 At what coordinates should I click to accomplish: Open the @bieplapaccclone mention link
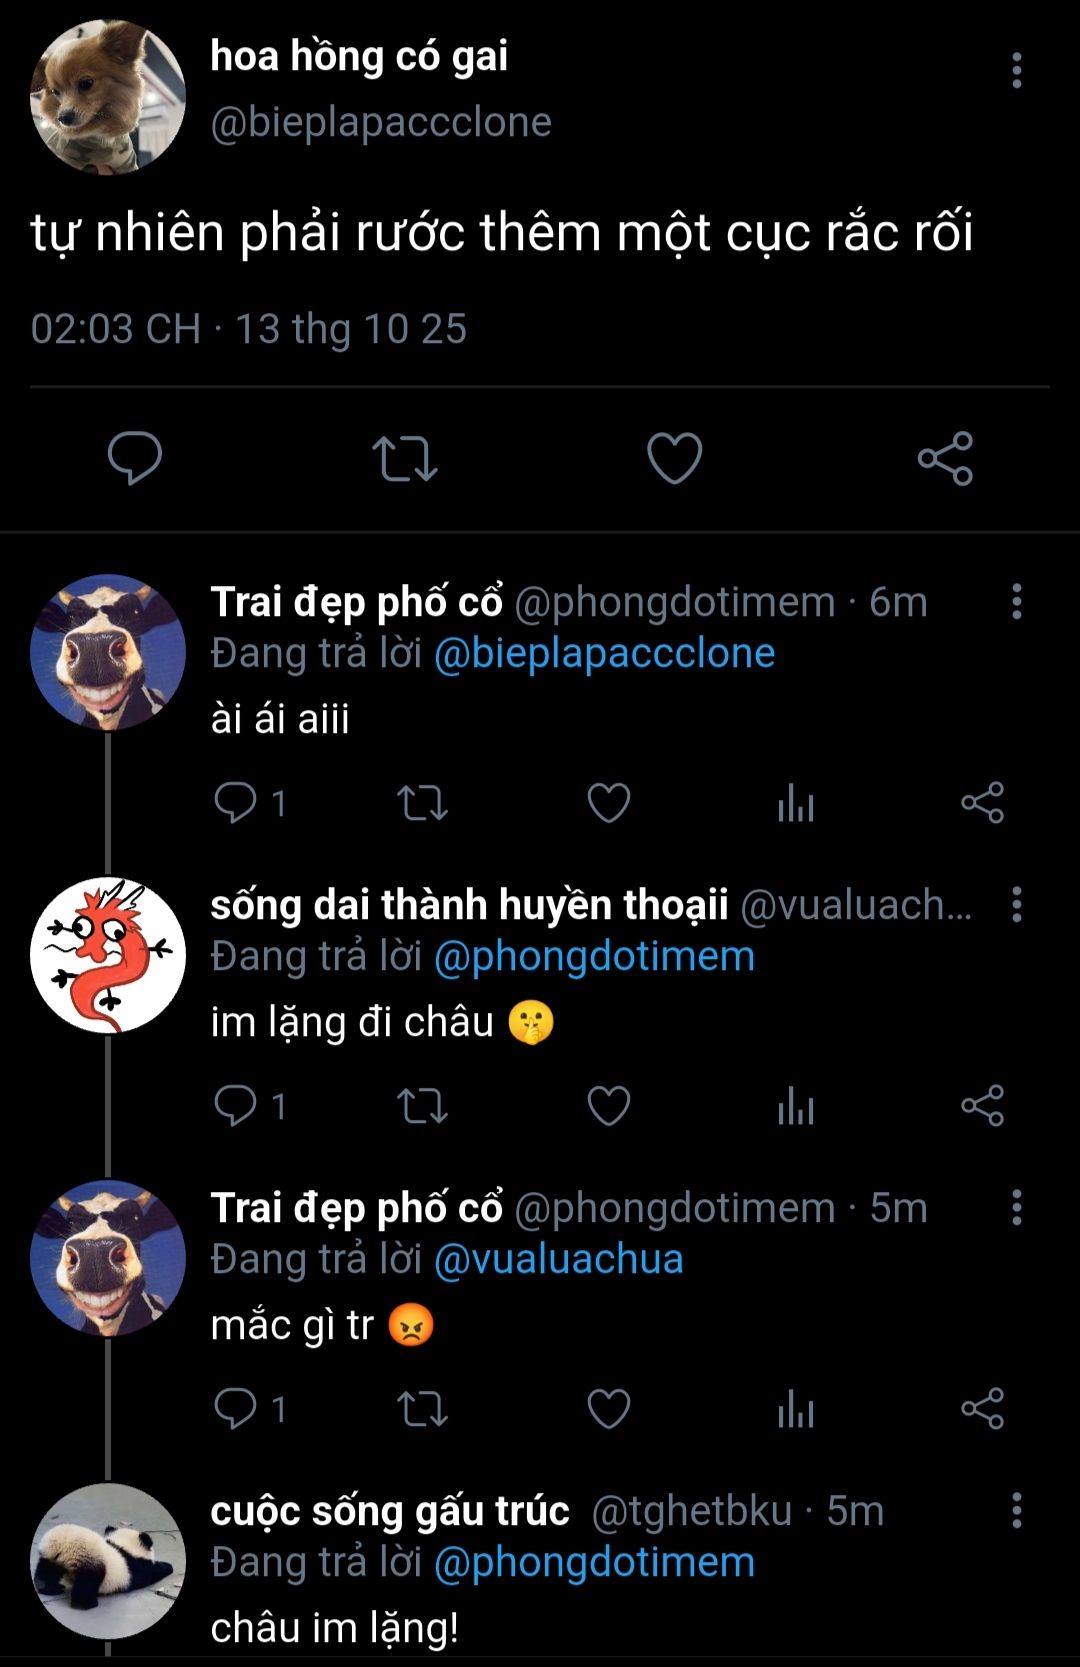604,654
